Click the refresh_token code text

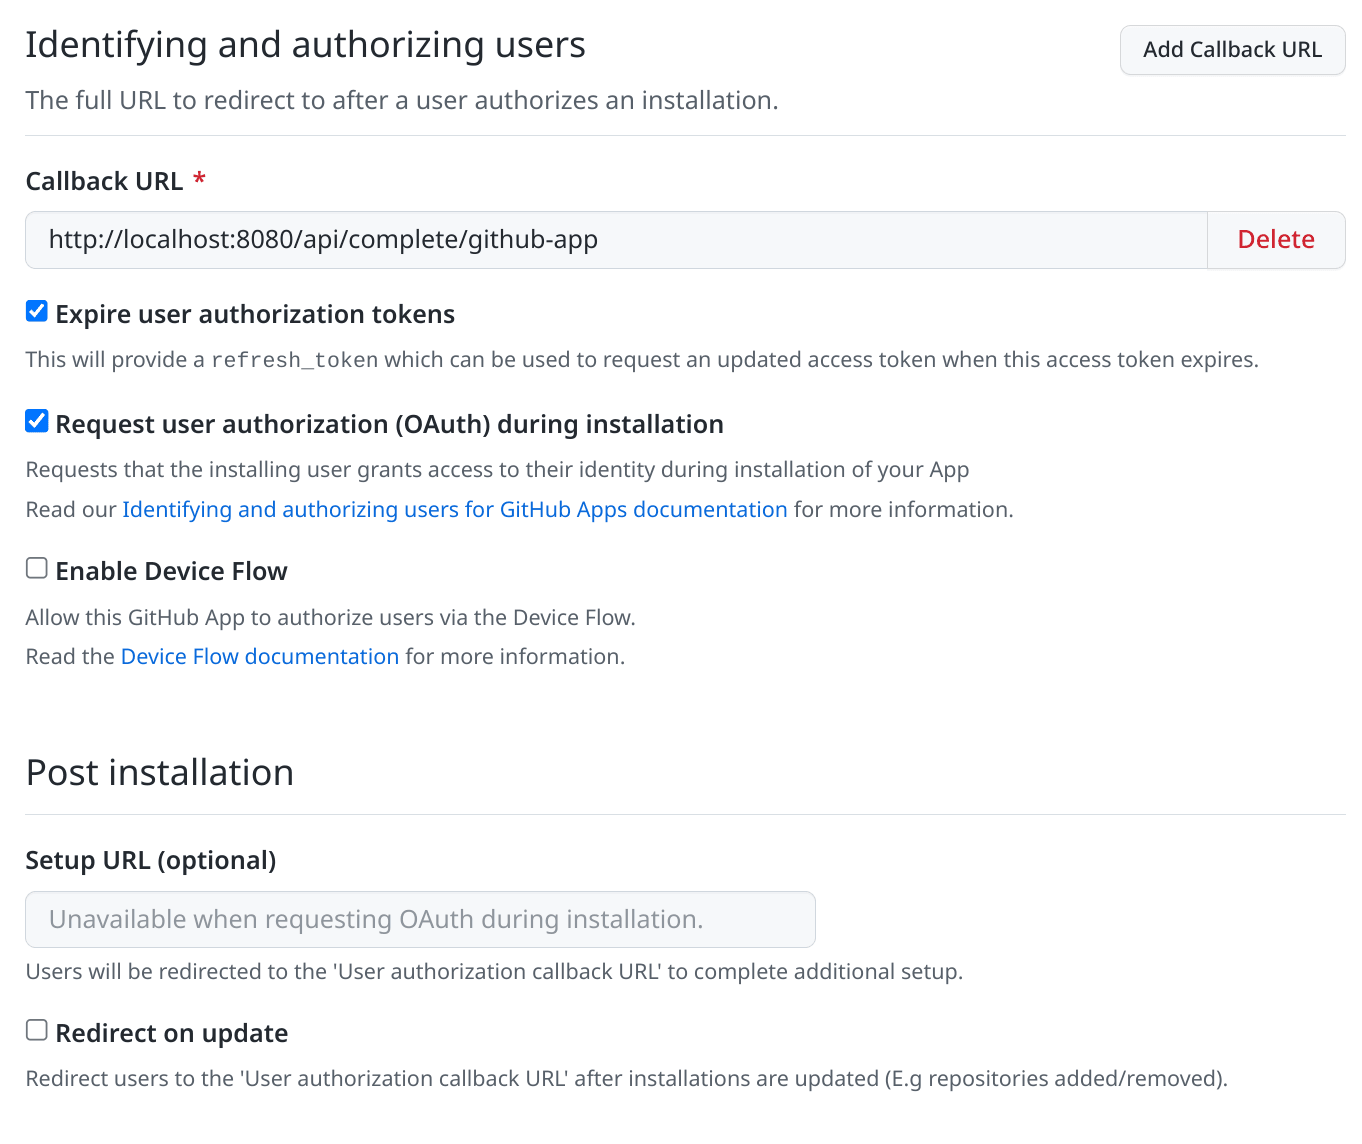(295, 360)
